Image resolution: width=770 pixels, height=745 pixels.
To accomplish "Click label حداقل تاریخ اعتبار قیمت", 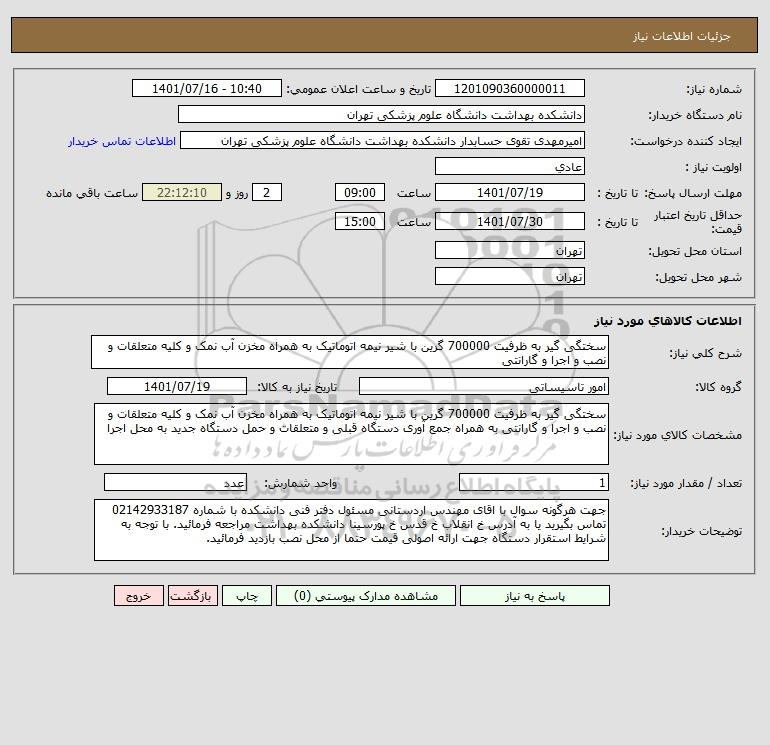I will tap(697, 222).
